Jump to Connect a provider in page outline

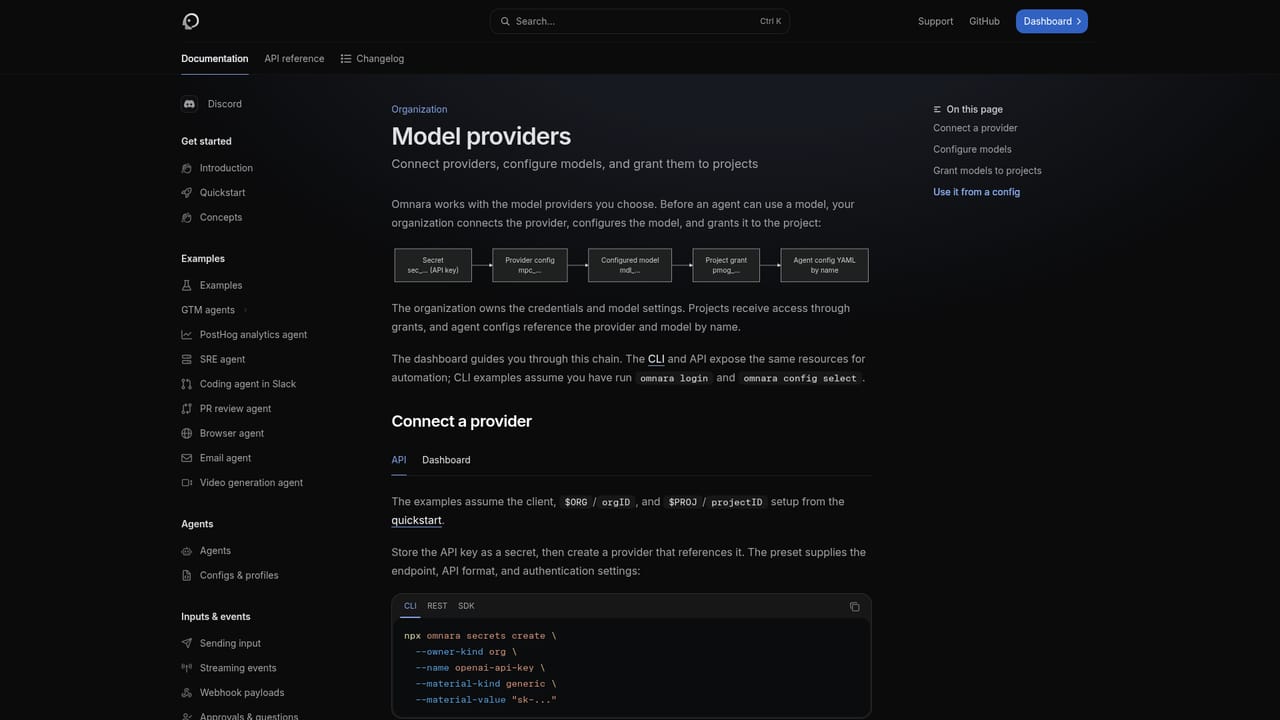[975, 128]
